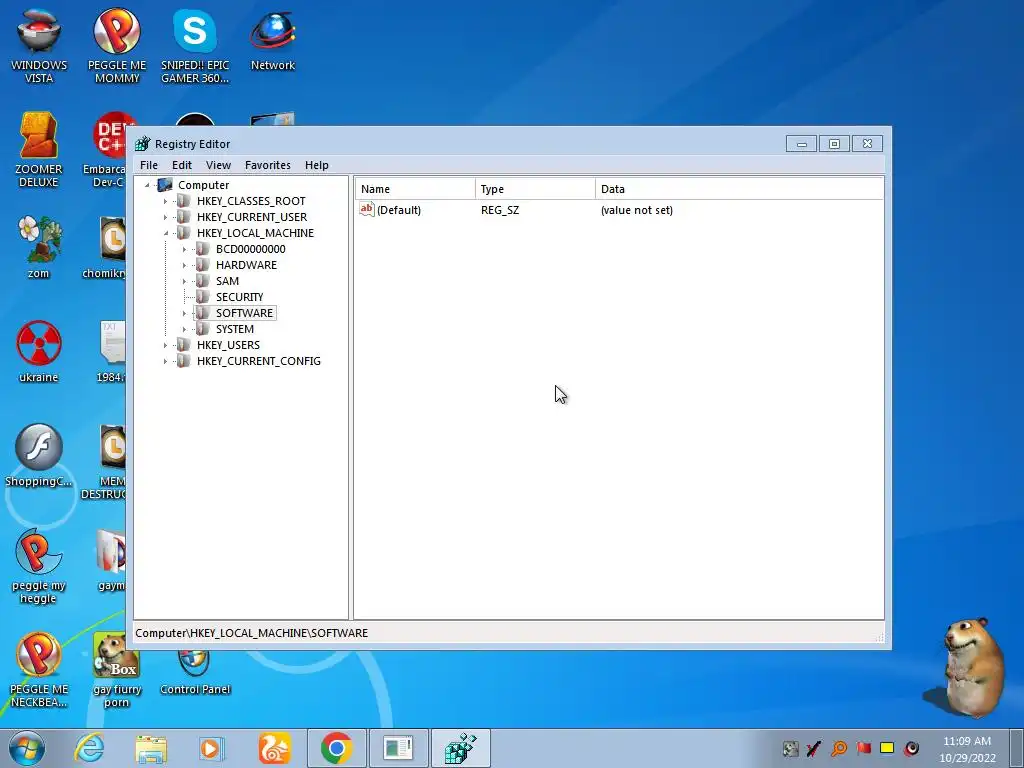Open Windows Explorer from the taskbar

click(x=151, y=748)
